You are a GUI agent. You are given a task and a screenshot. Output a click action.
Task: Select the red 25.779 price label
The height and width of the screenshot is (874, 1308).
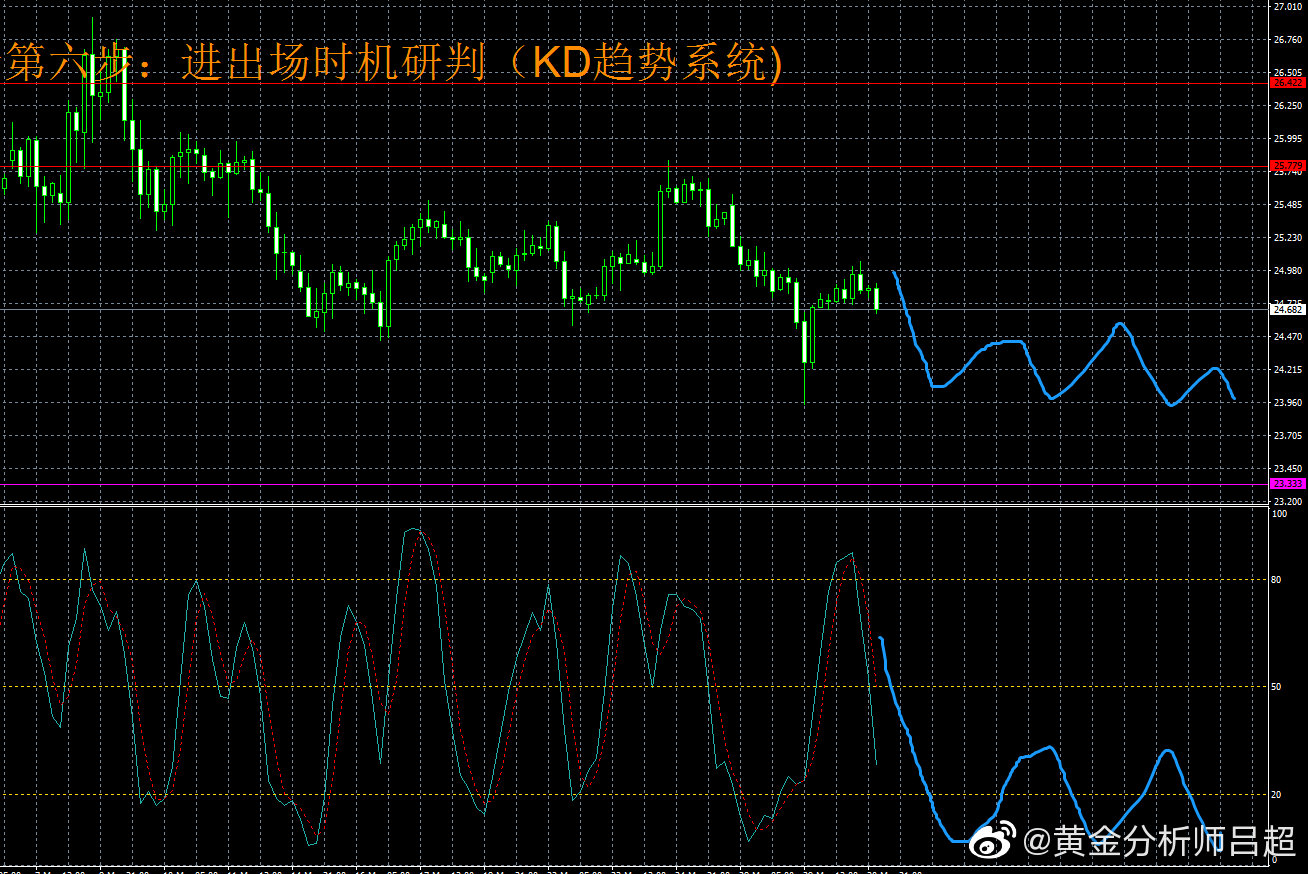(x=1287, y=166)
